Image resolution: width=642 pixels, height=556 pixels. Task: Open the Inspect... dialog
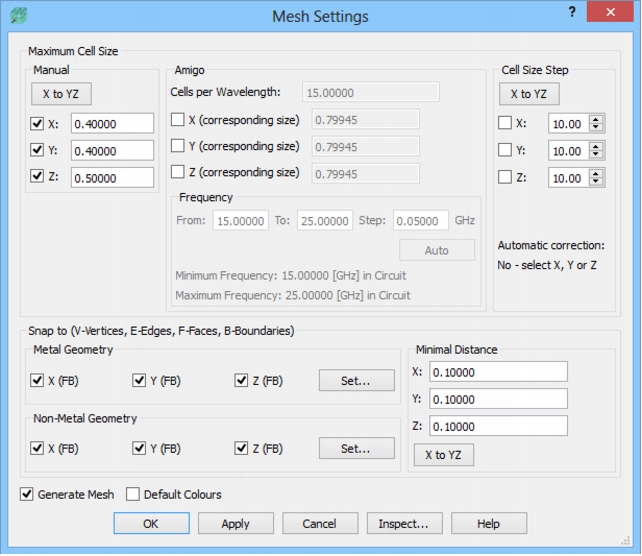pos(405,523)
